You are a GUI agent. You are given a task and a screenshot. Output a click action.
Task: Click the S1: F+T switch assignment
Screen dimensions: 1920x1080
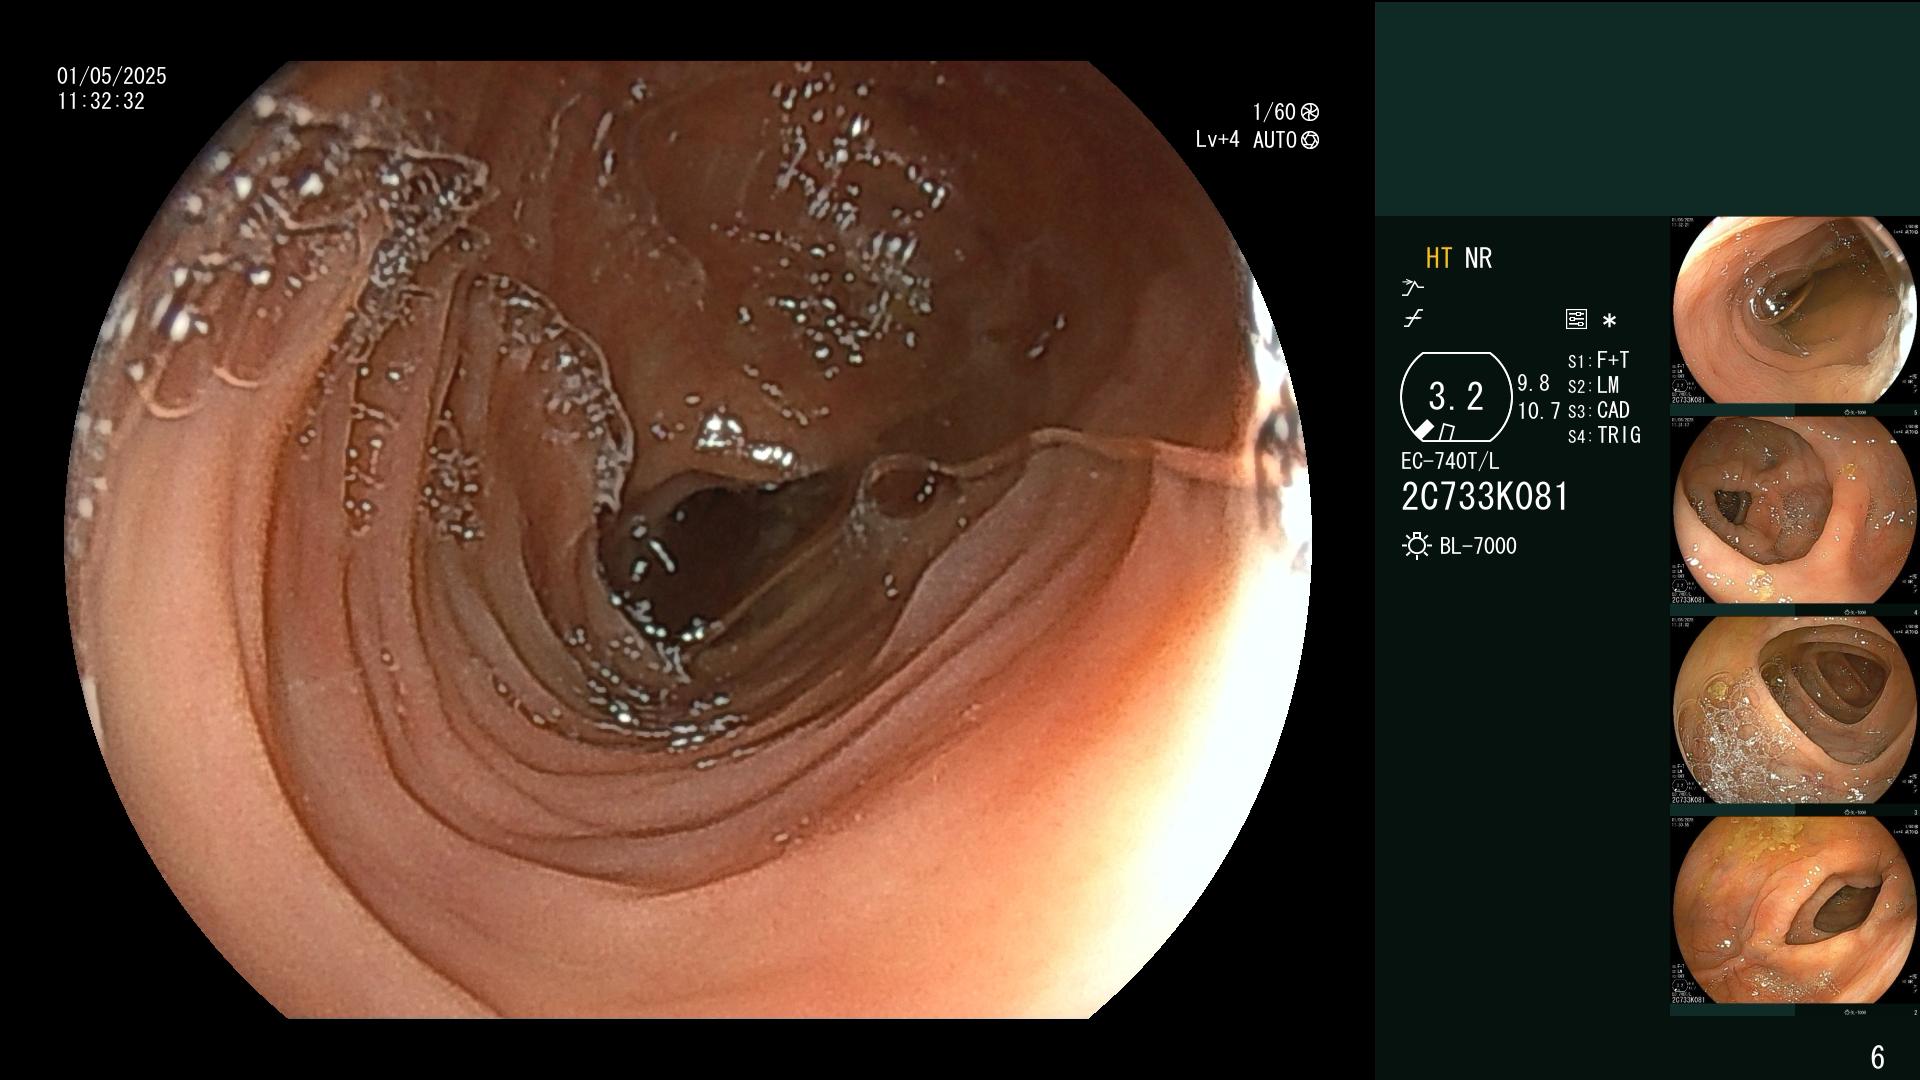tap(1598, 361)
